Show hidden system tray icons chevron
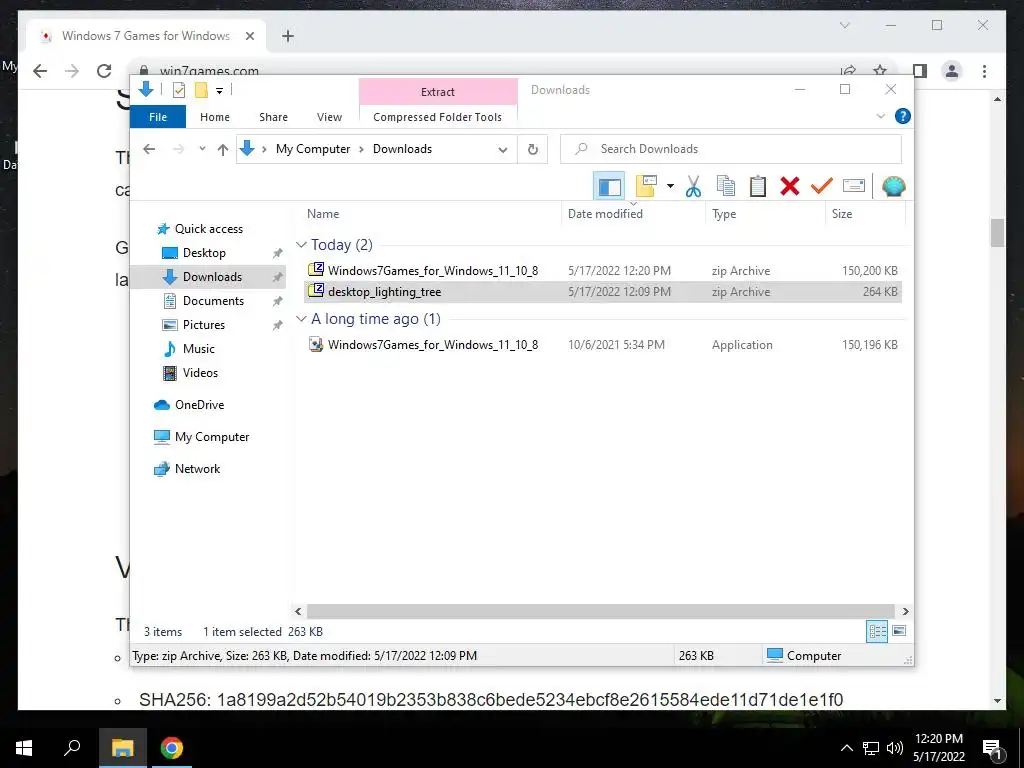This screenshot has height=768, width=1024. coord(846,748)
